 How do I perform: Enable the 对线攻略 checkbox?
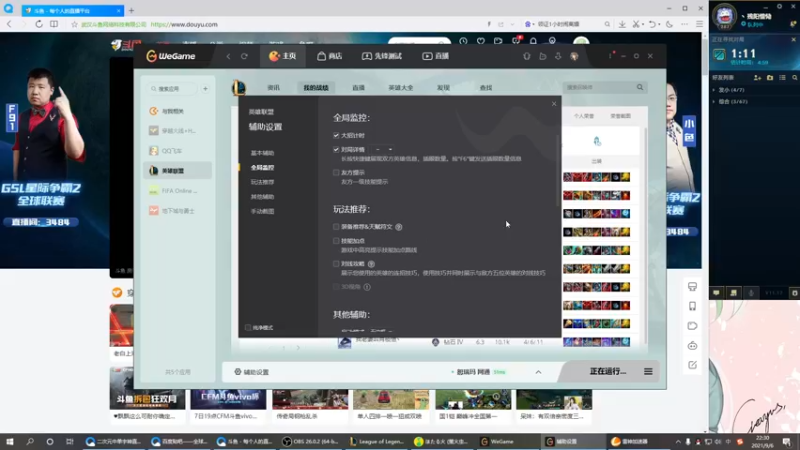pyautogui.click(x=336, y=264)
